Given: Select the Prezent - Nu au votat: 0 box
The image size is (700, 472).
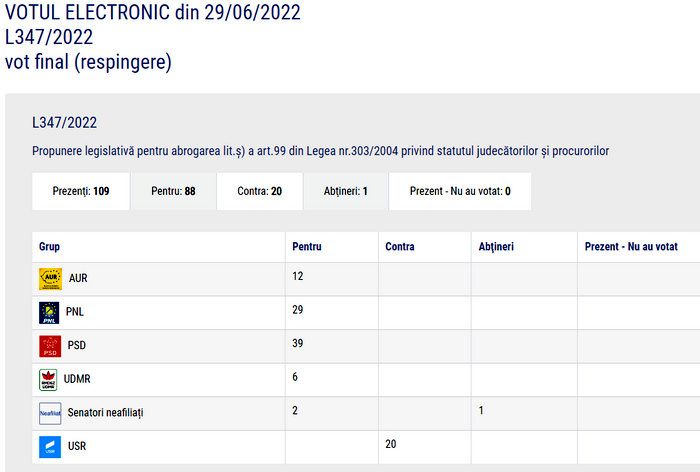Looking at the screenshot, I should (x=460, y=191).
